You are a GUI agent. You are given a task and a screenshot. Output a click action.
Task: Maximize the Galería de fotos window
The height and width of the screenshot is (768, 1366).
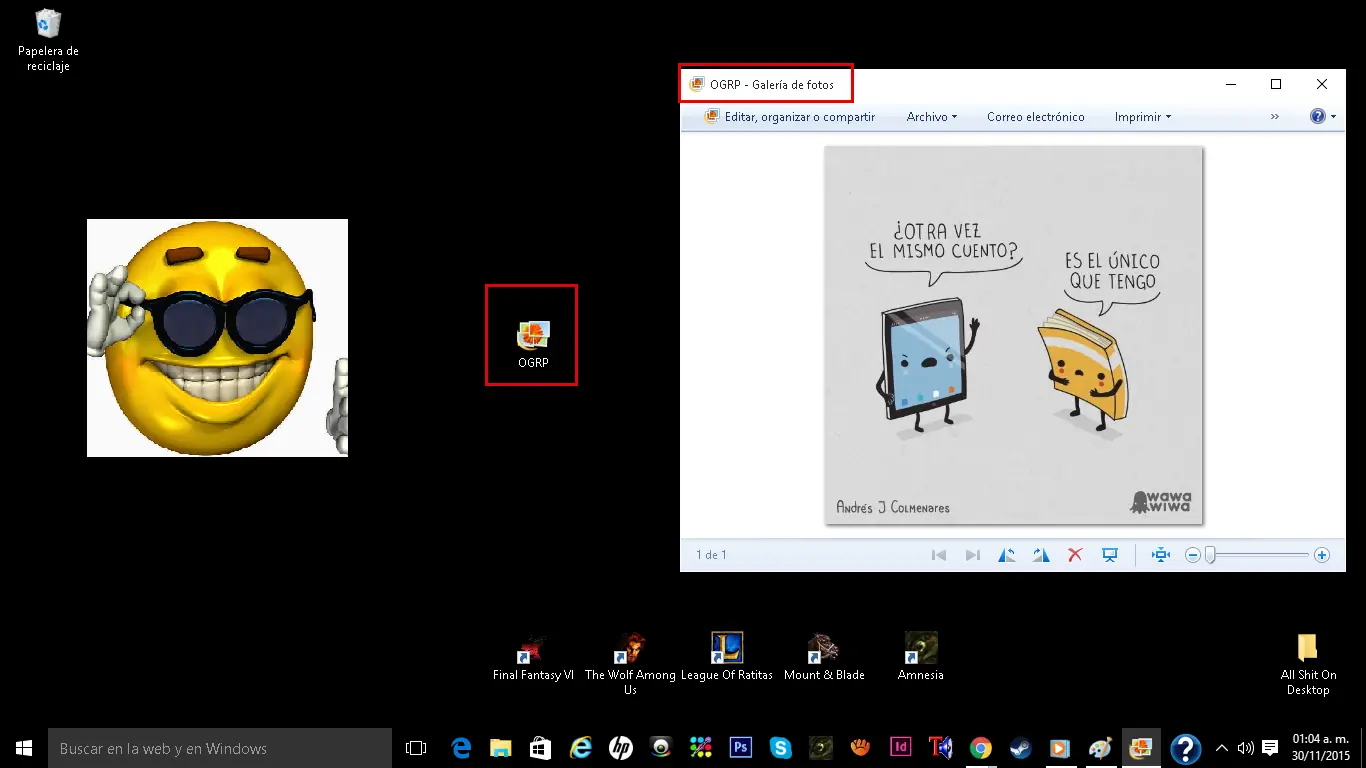(x=1276, y=84)
